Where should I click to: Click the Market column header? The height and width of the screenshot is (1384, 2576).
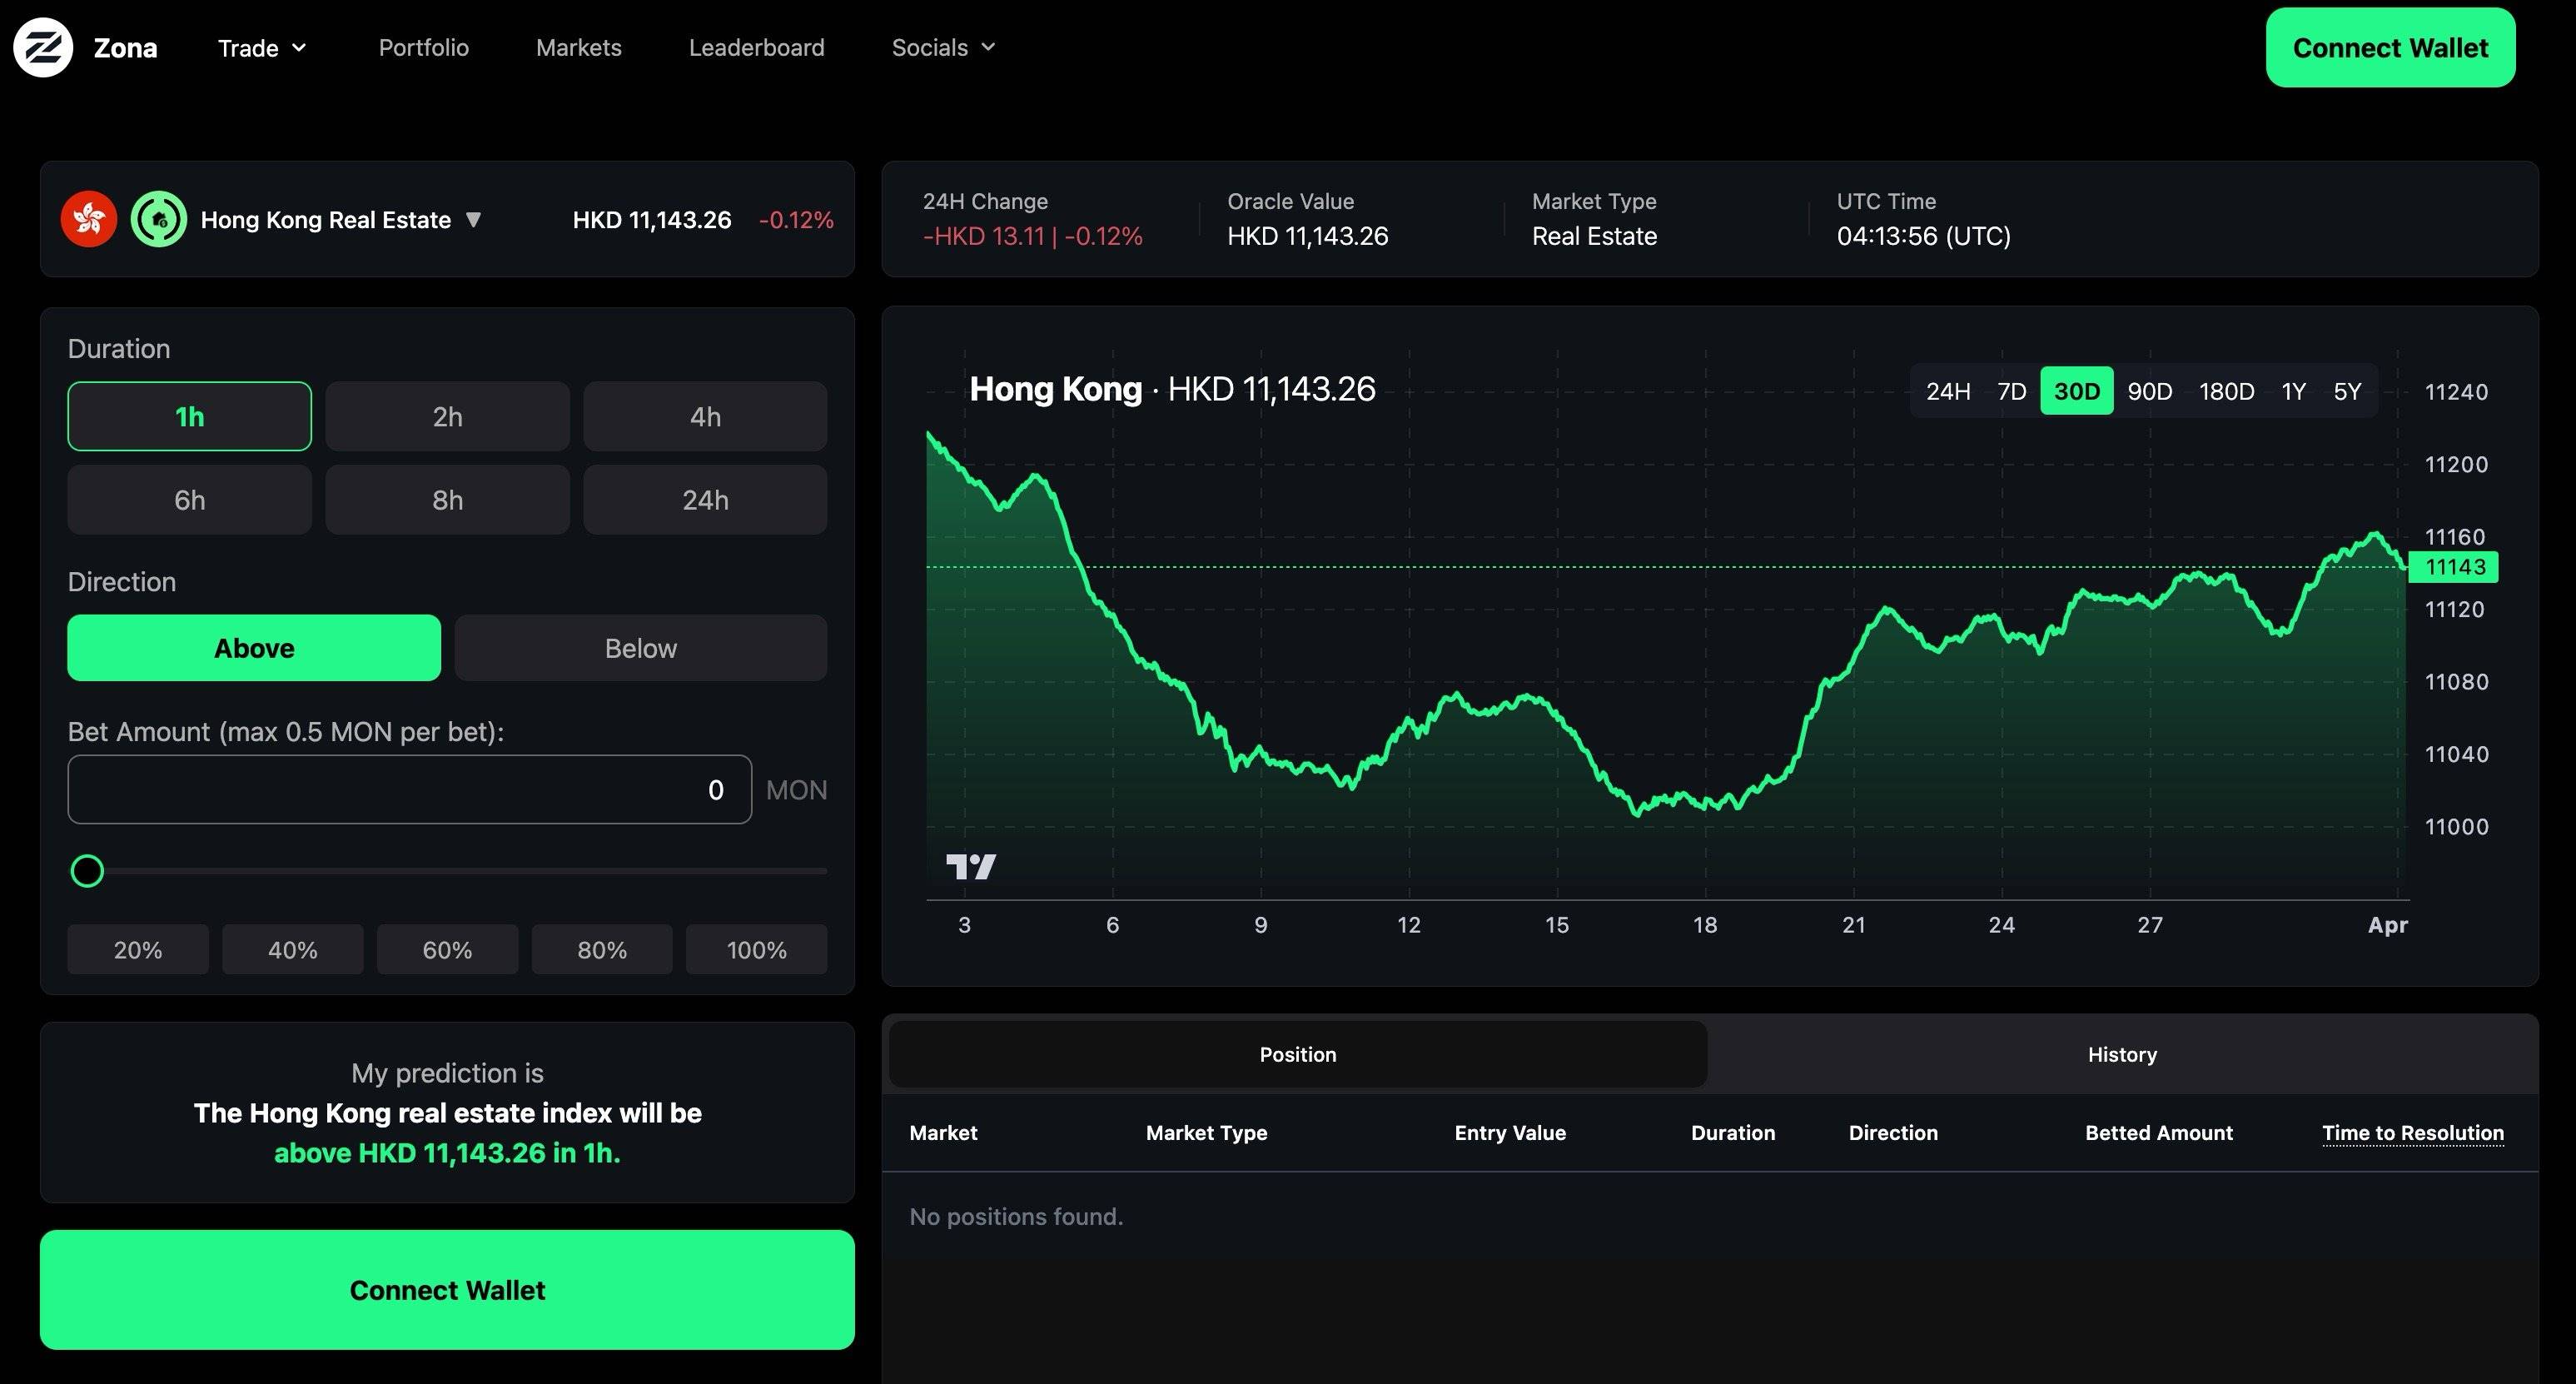click(x=943, y=1133)
